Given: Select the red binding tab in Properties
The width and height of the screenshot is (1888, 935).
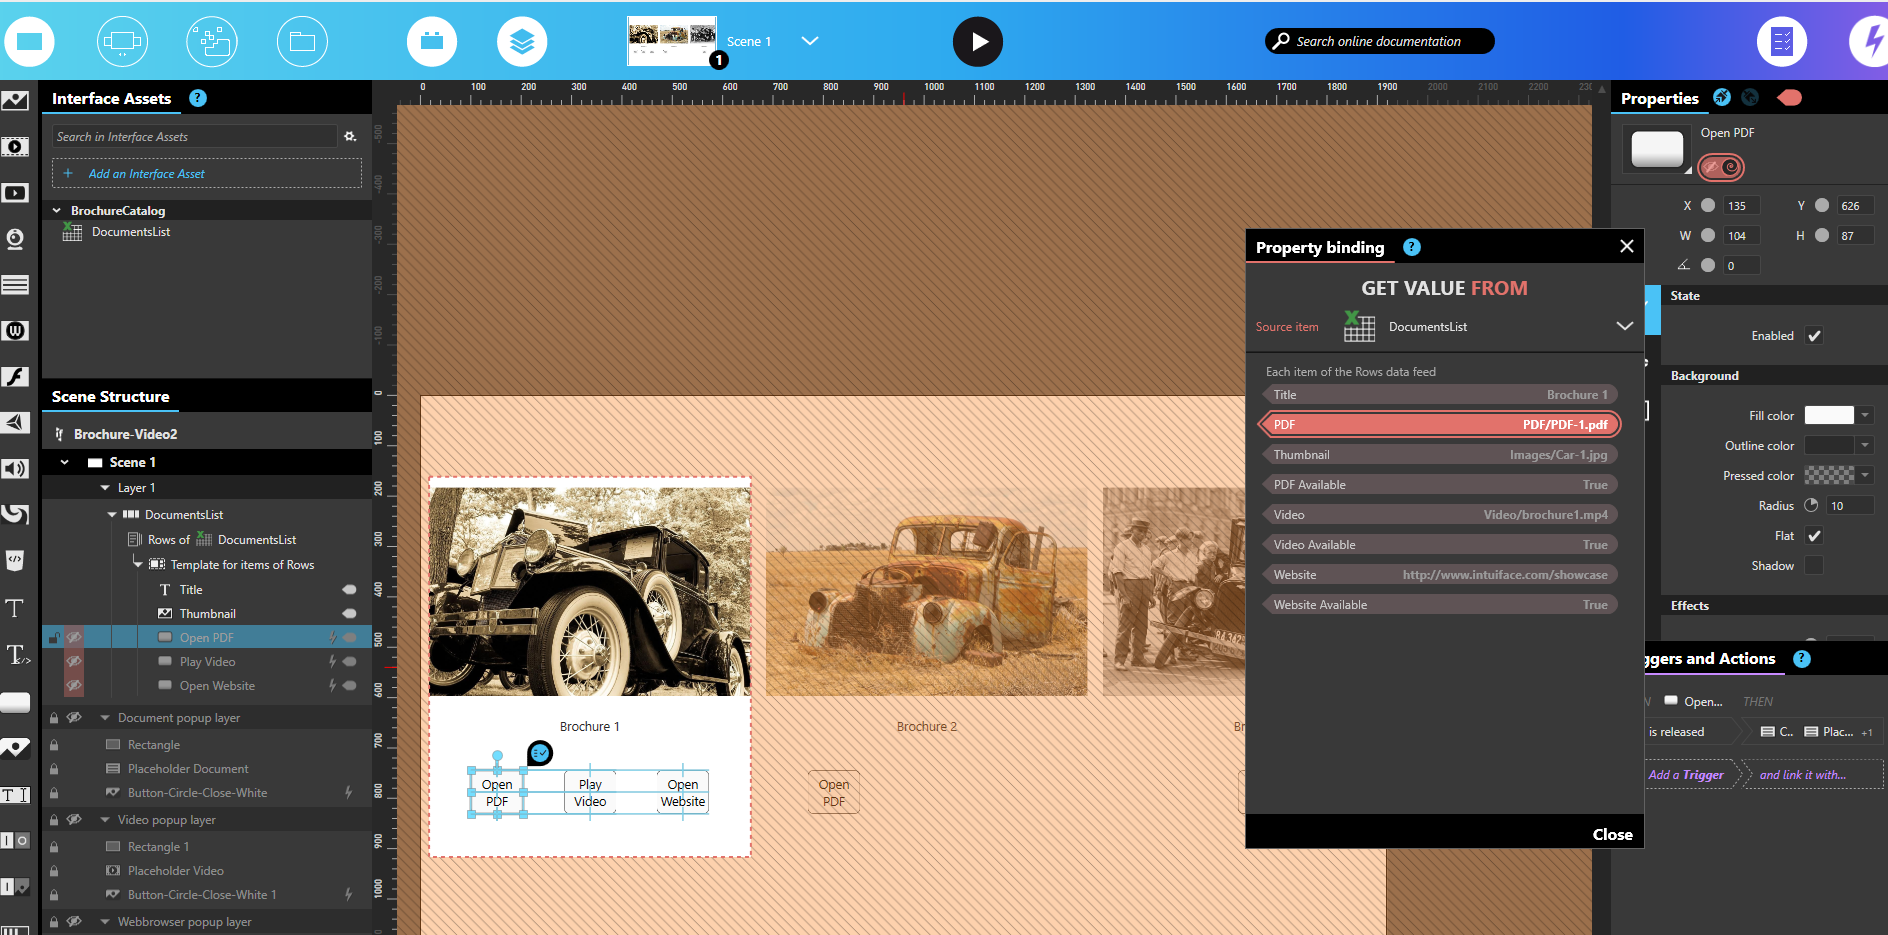Looking at the screenshot, I should [x=1789, y=97].
